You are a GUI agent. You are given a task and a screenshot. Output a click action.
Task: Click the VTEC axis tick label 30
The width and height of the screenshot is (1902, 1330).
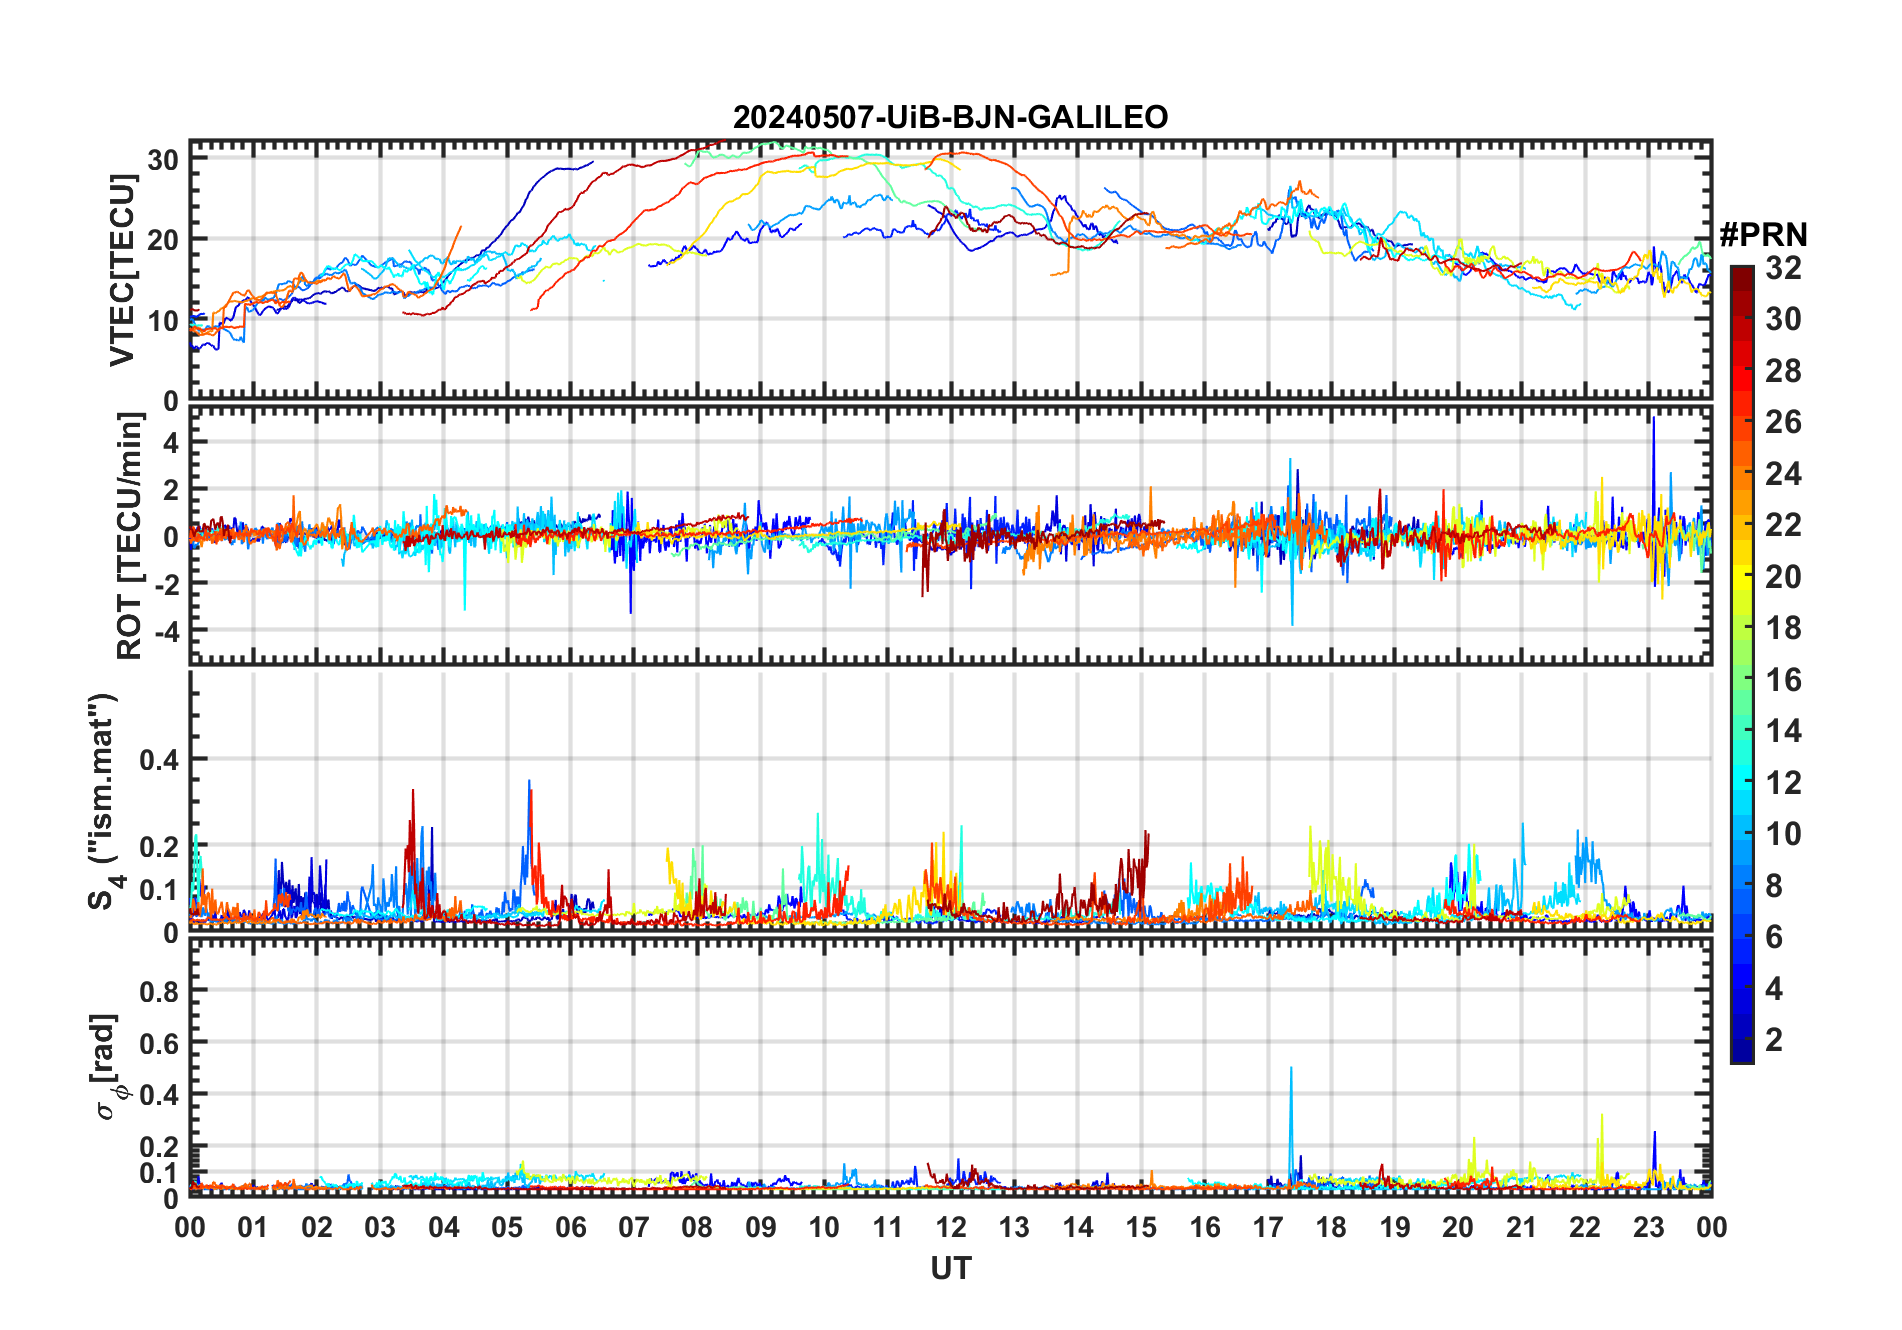click(163, 159)
